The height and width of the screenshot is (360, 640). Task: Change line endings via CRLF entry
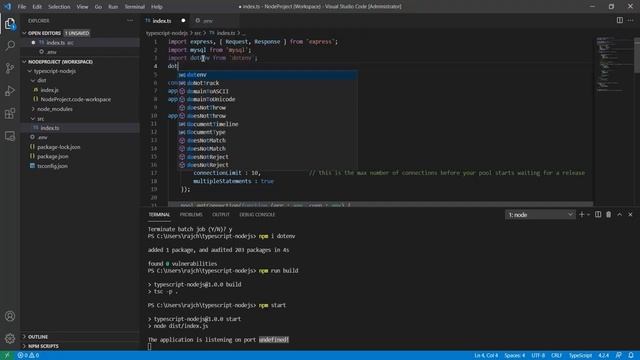click(x=556, y=356)
